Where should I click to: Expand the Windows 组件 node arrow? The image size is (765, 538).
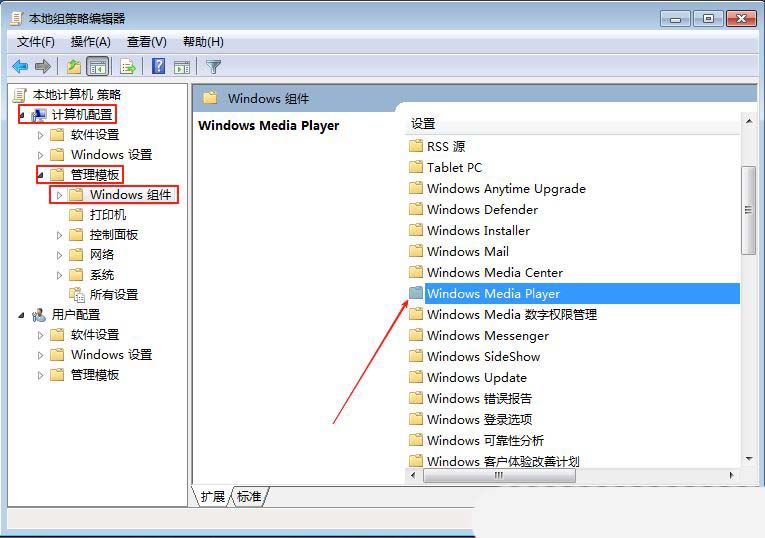(x=60, y=195)
